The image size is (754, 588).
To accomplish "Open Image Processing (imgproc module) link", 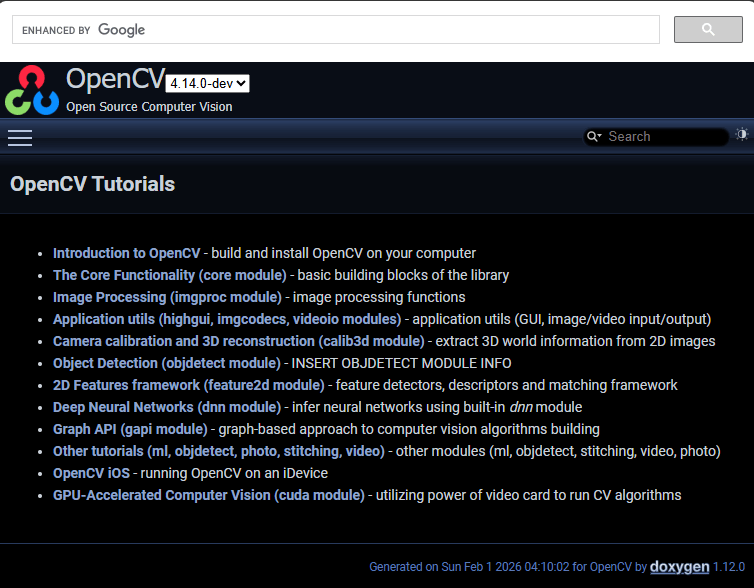I will tap(167, 297).
